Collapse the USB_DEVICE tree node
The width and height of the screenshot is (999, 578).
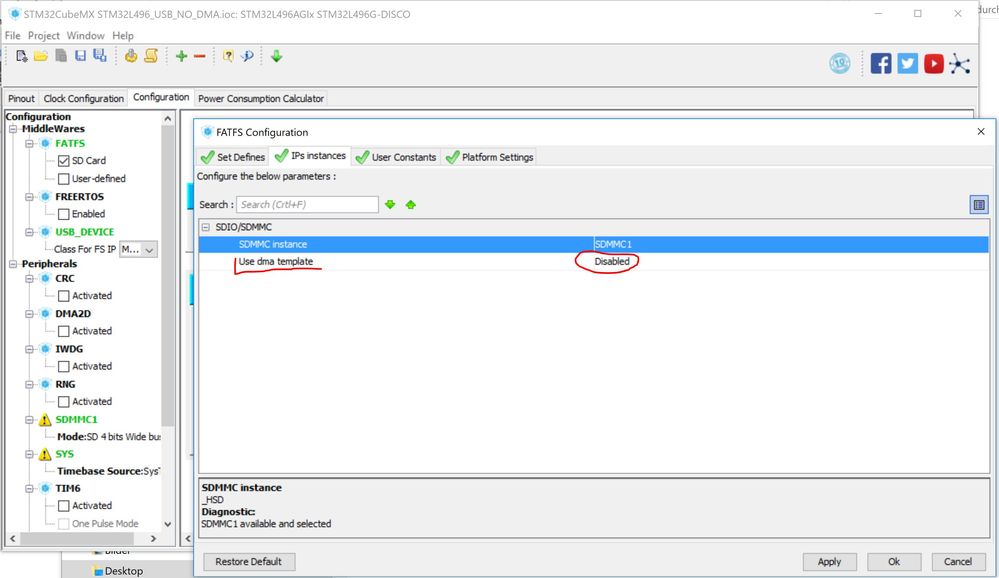(29, 232)
